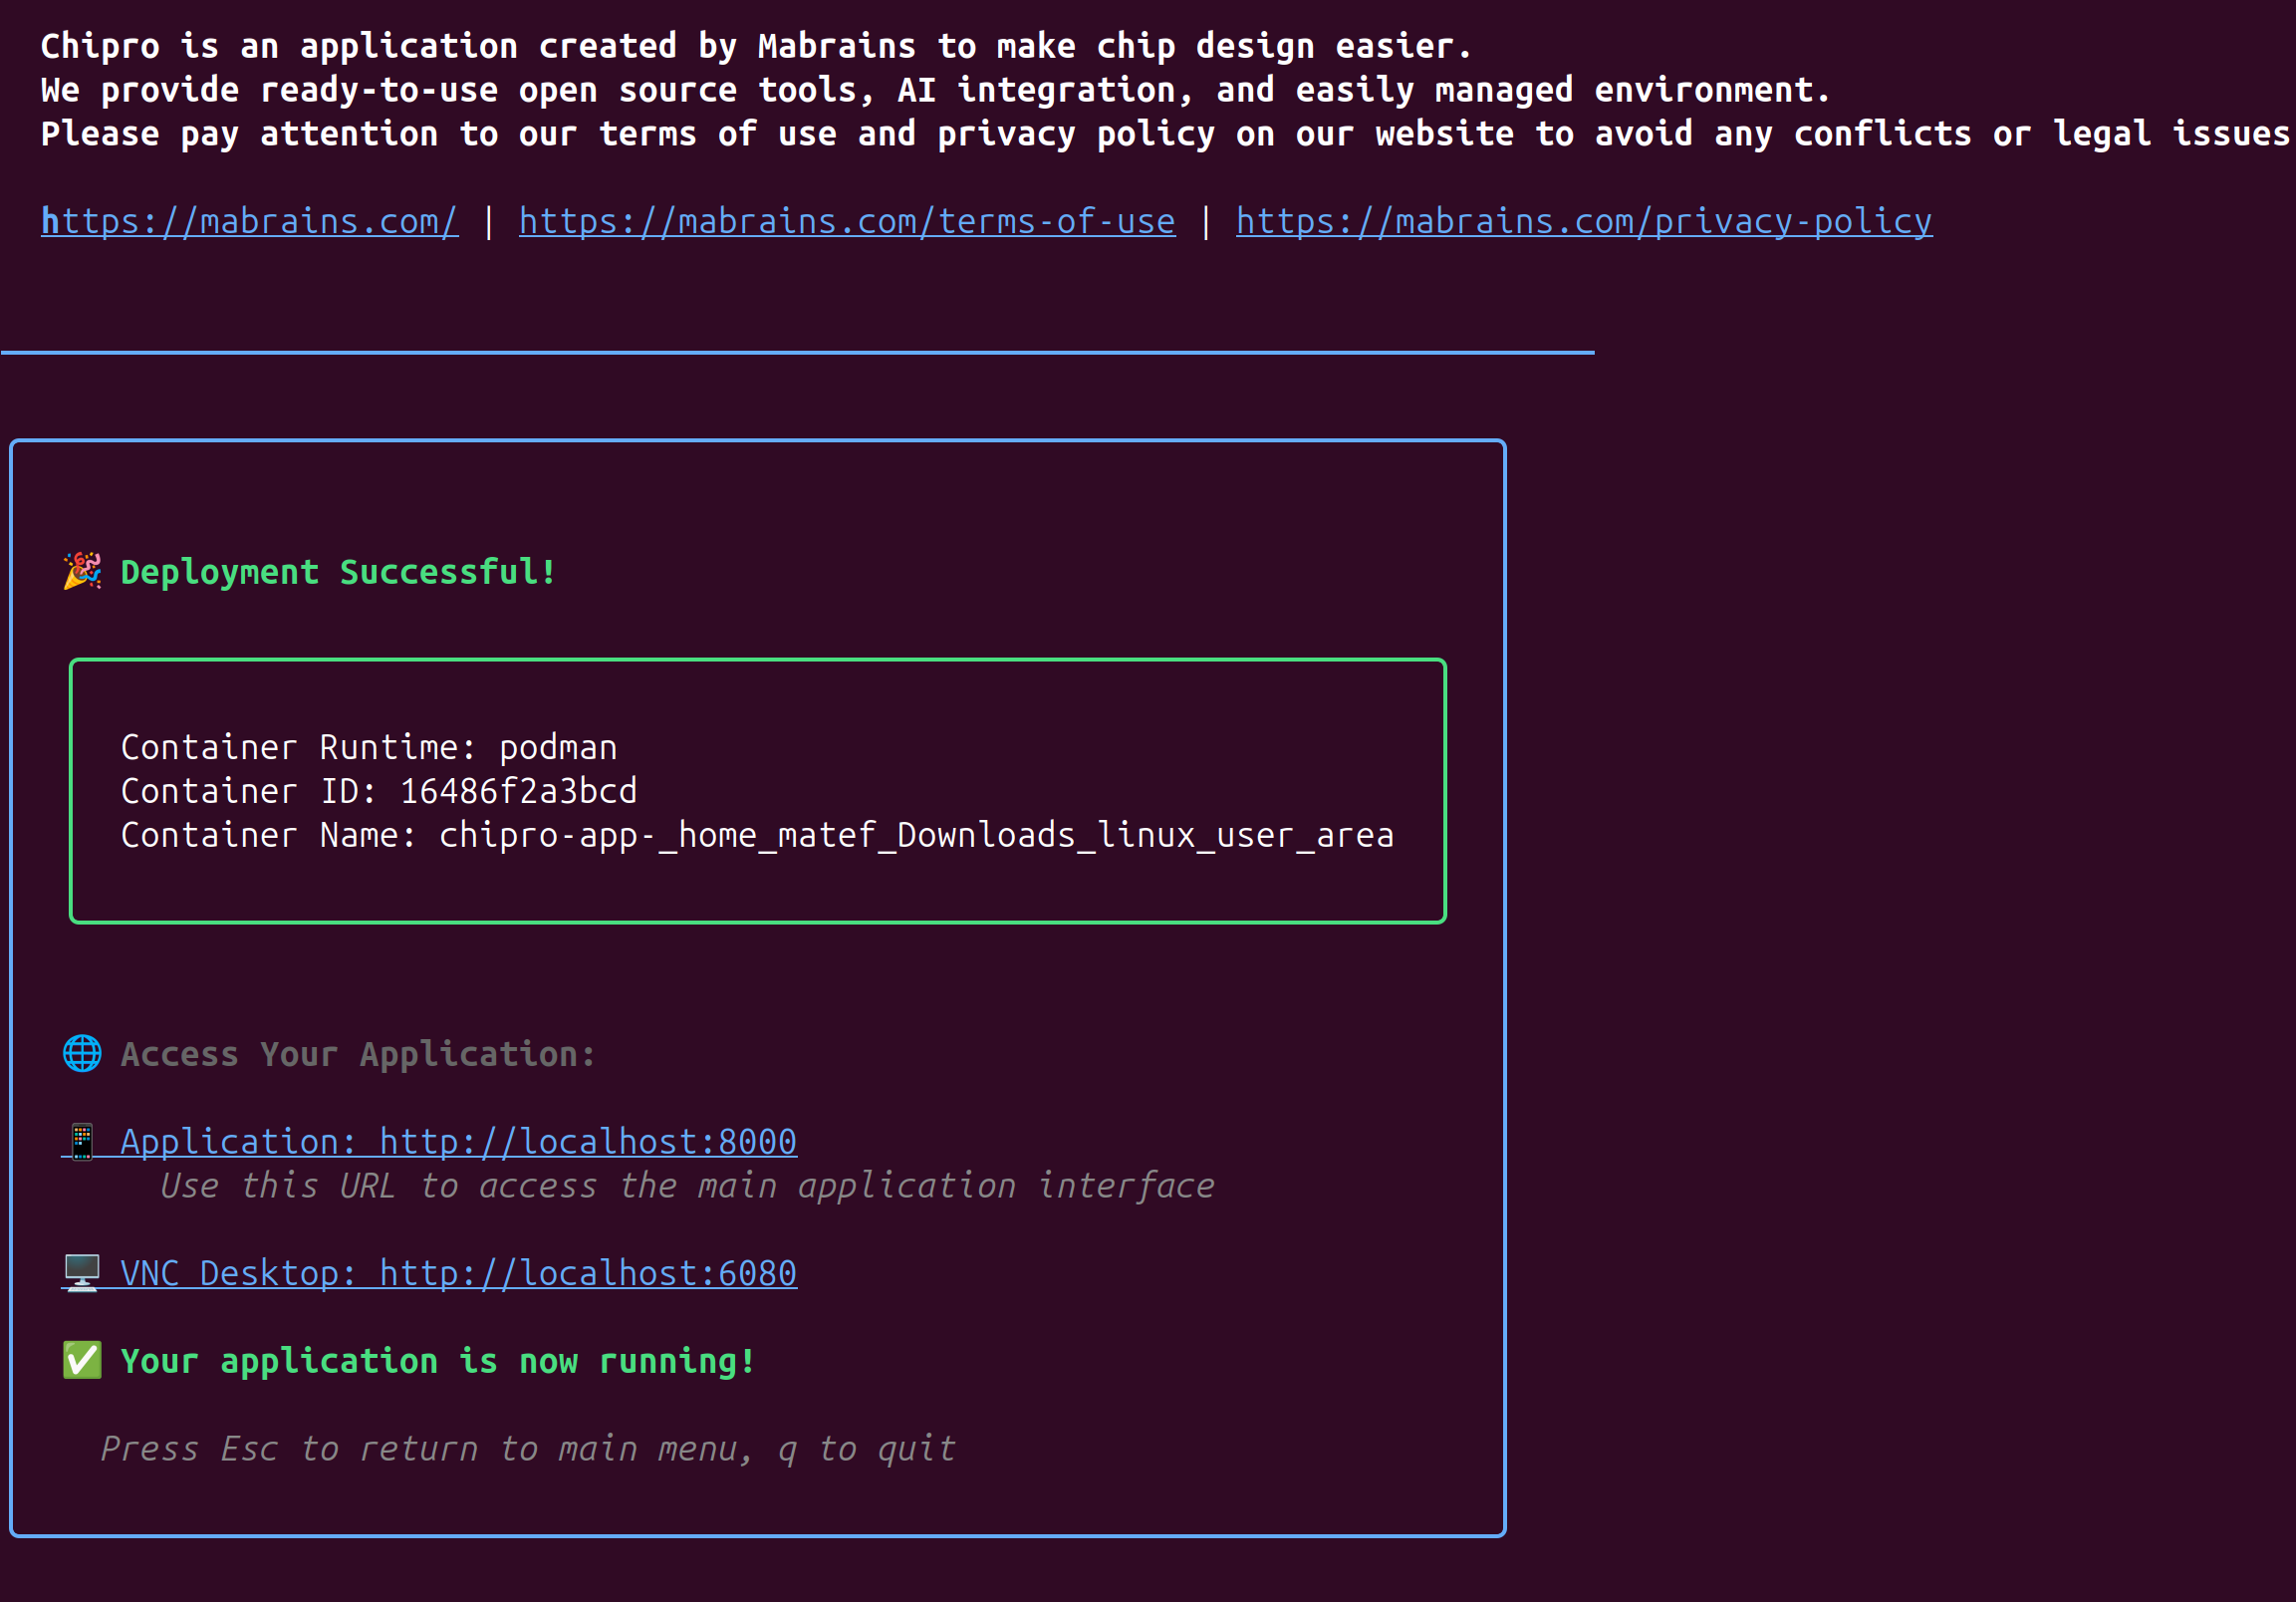Click the desktop computer icon beside VNC Desktop

click(82, 1272)
